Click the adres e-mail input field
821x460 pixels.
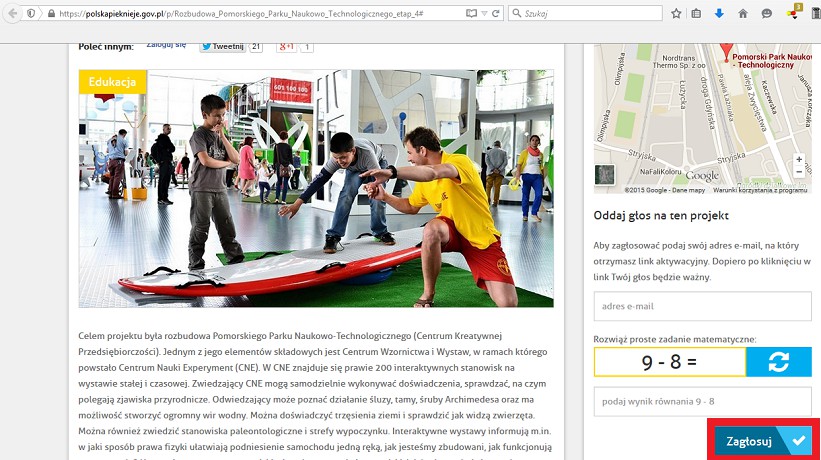click(701, 306)
